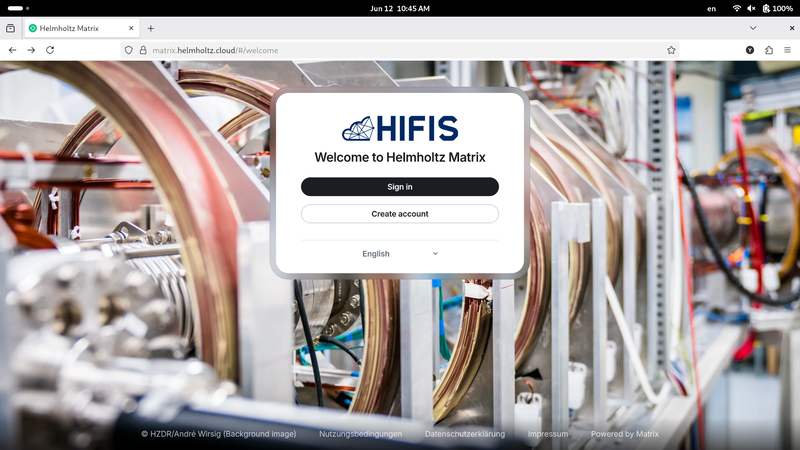Open the Powered by Matrix link
The width and height of the screenshot is (800, 450).
tap(624, 434)
